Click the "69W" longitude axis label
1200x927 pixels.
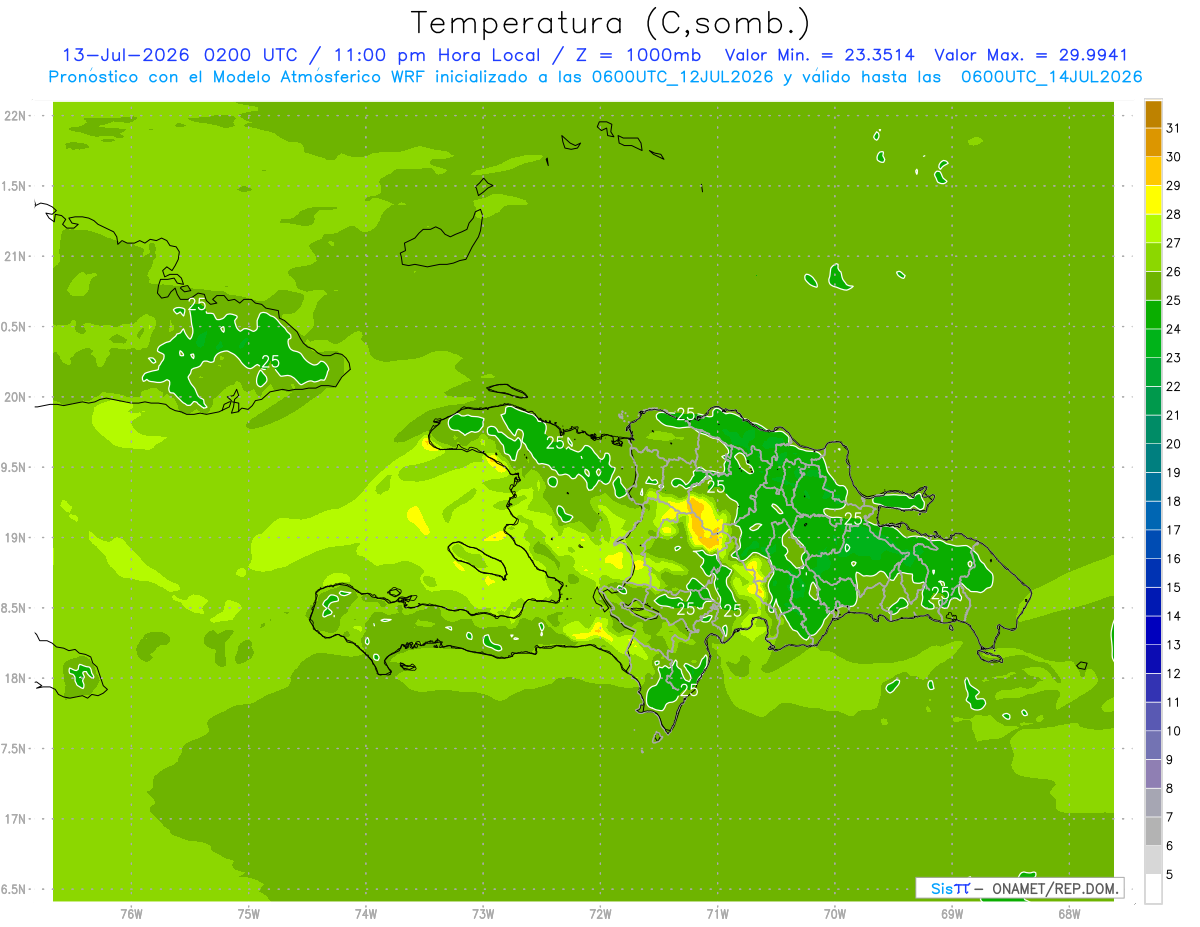click(952, 913)
